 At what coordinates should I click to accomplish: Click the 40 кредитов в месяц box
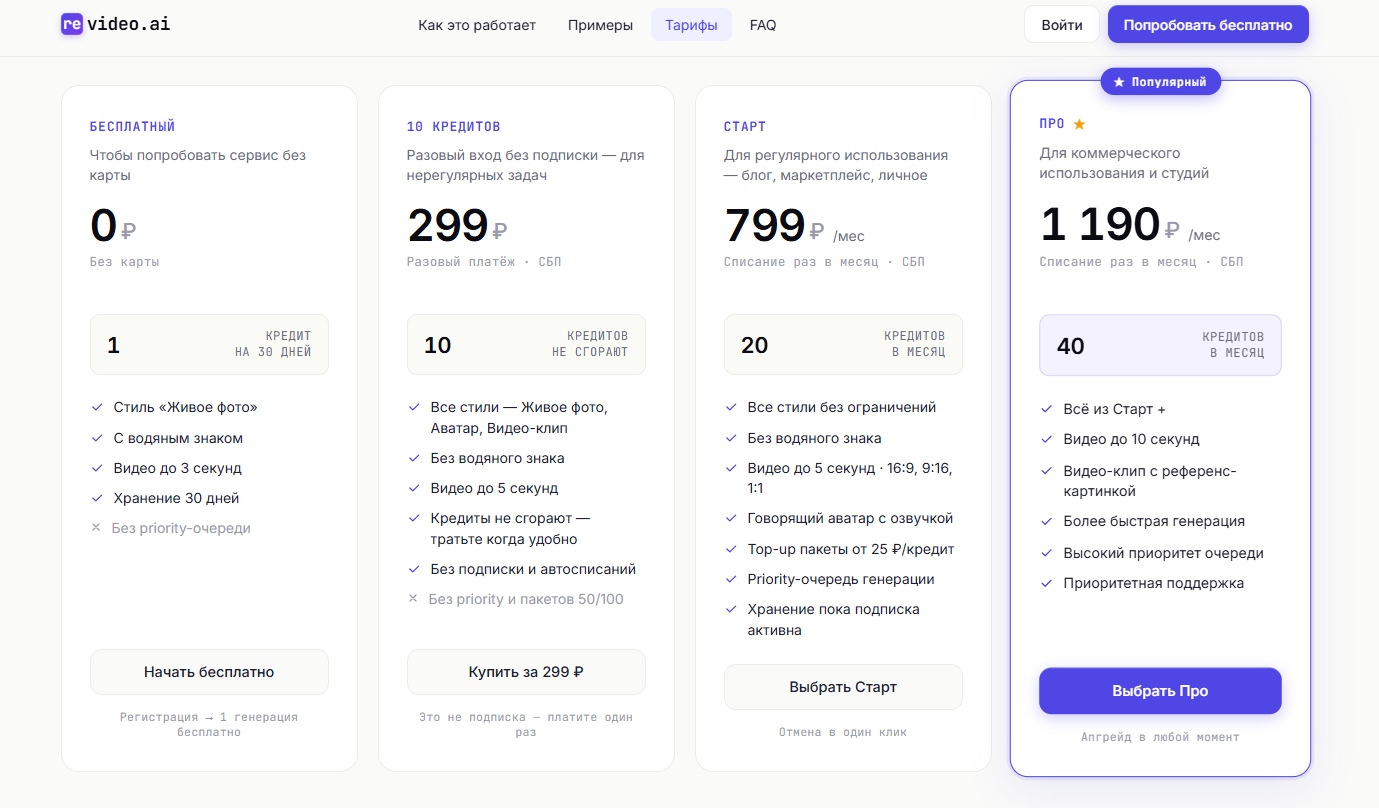click(1160, 346)
